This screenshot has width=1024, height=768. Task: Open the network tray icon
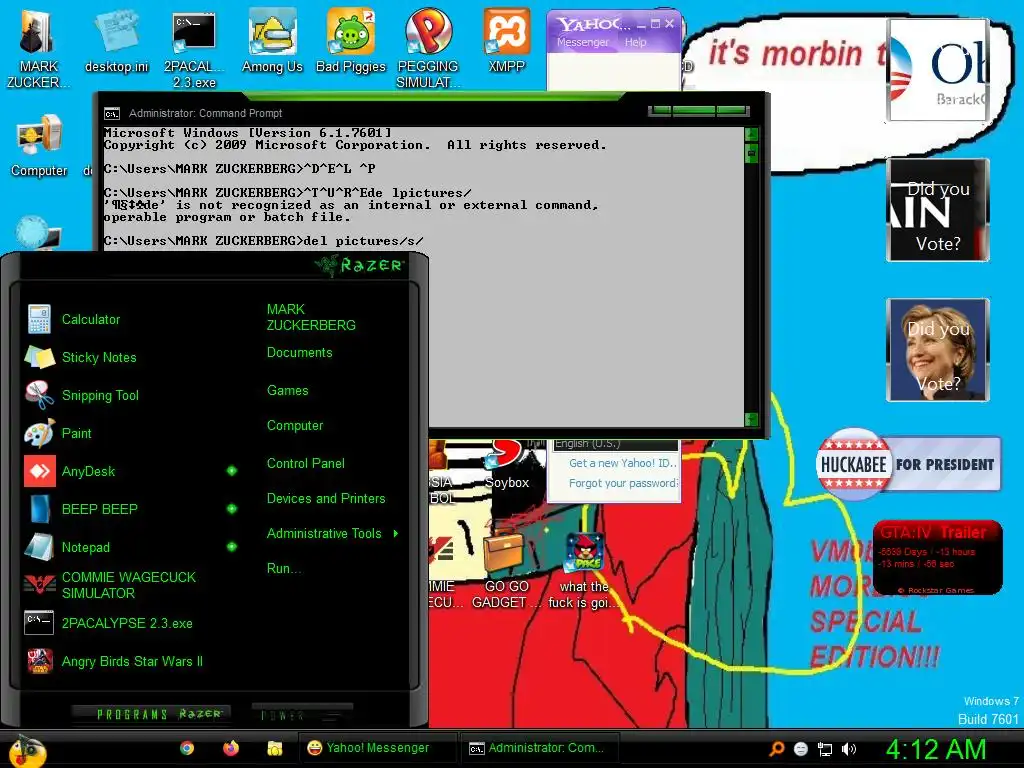point(825,749)
